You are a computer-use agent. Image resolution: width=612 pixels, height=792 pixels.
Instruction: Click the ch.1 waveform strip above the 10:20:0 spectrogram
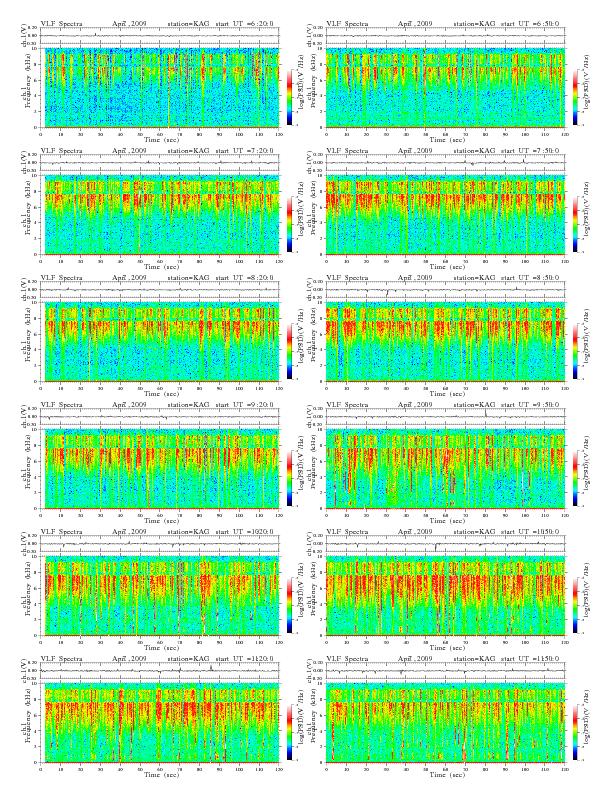pyautogui.click(x=160, y=544)
